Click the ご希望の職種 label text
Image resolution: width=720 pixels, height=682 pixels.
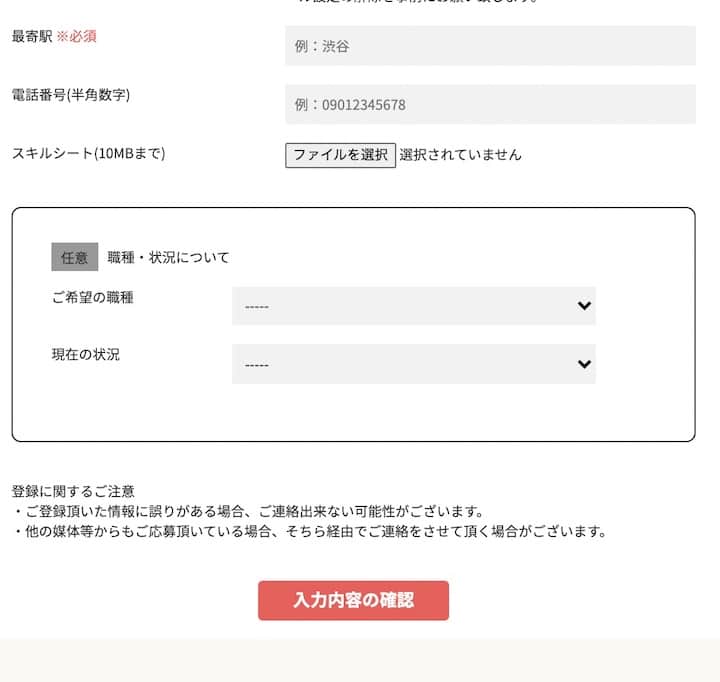click(93, 297)
